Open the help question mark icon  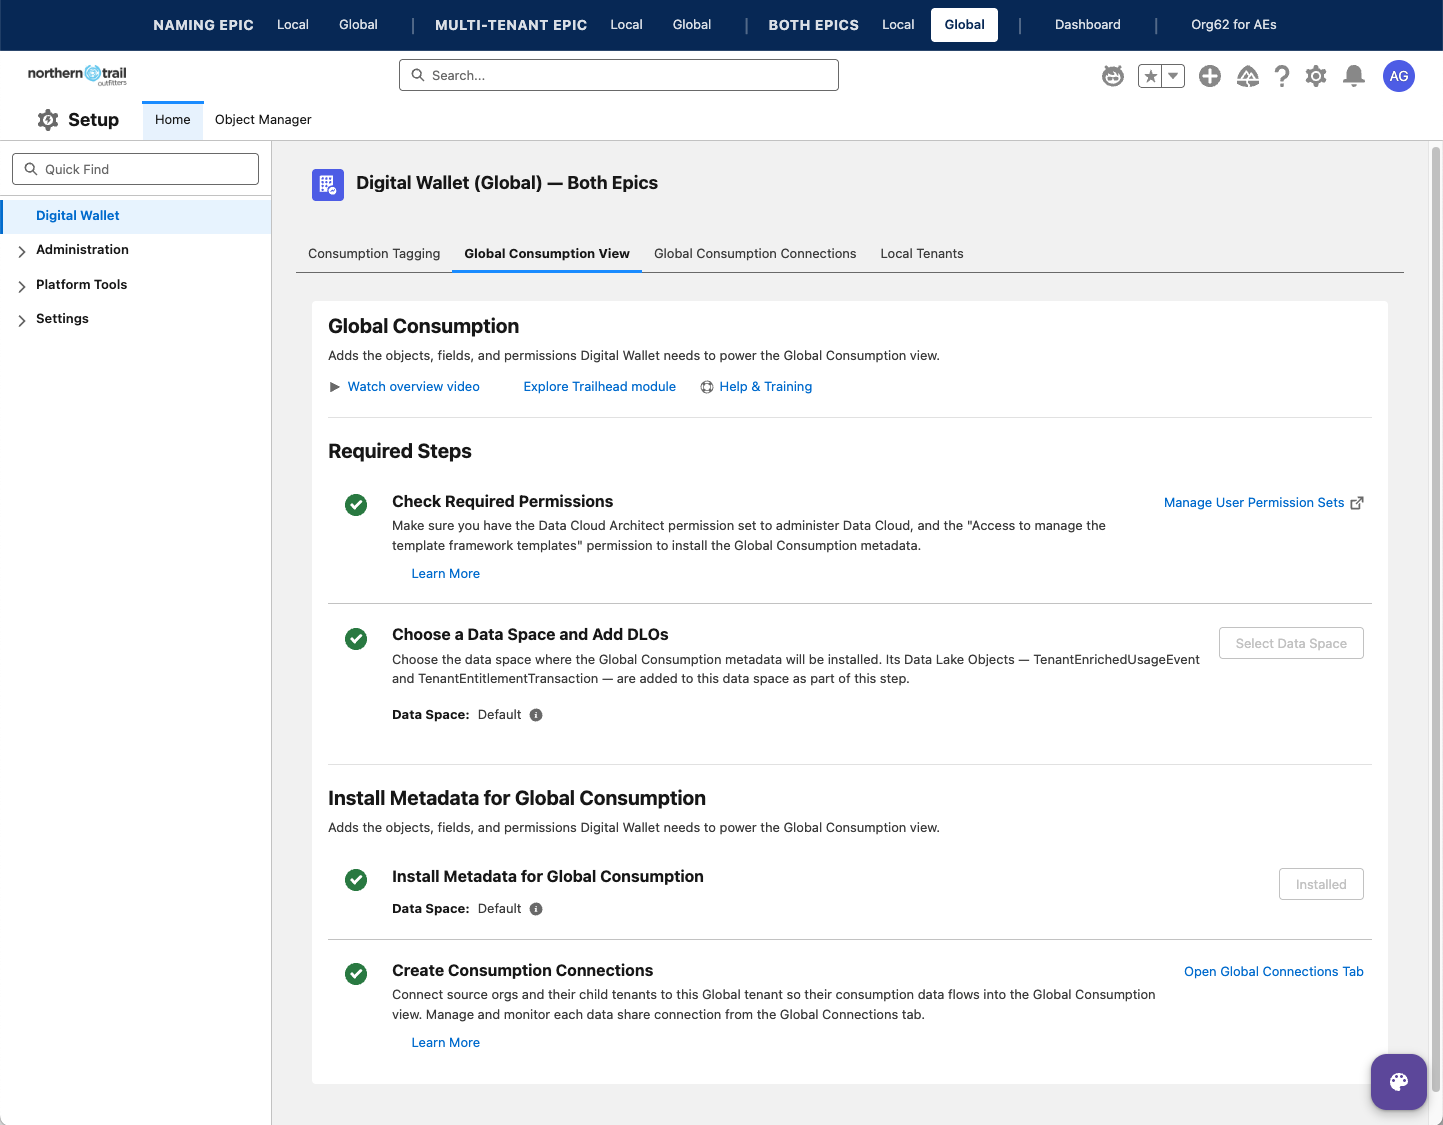[1282, 76]
